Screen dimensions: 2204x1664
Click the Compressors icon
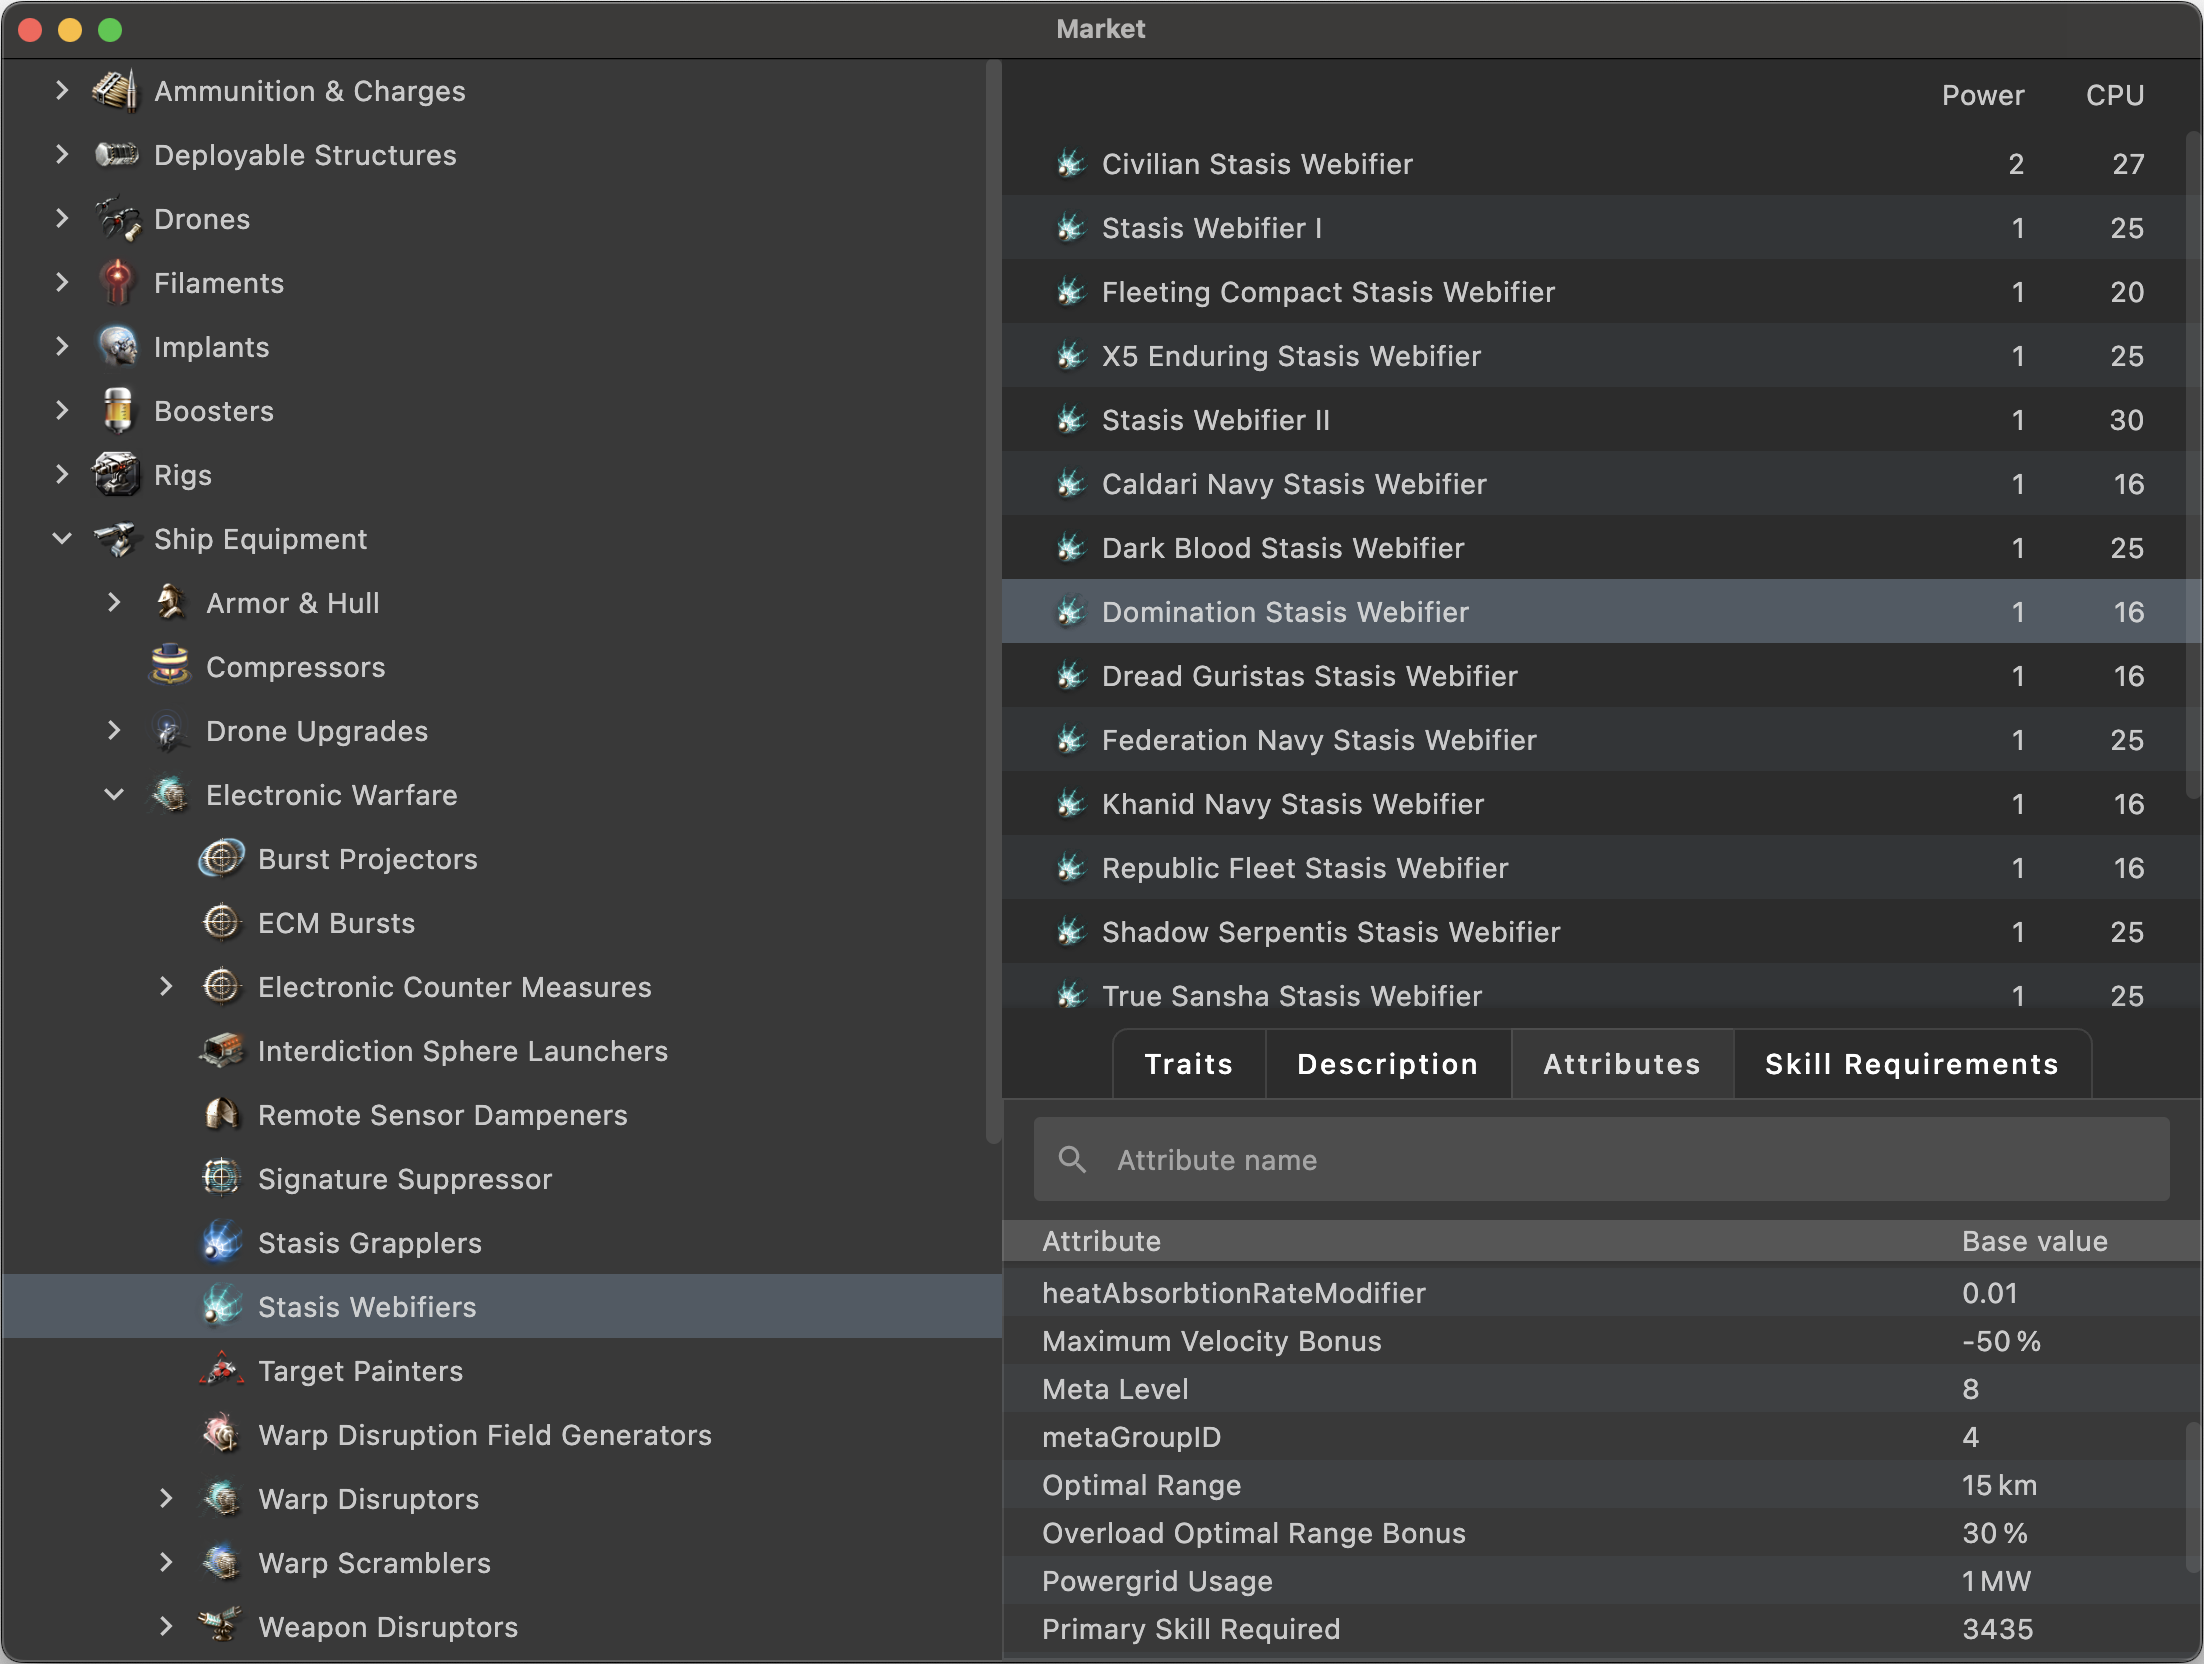tap(170, 667)
